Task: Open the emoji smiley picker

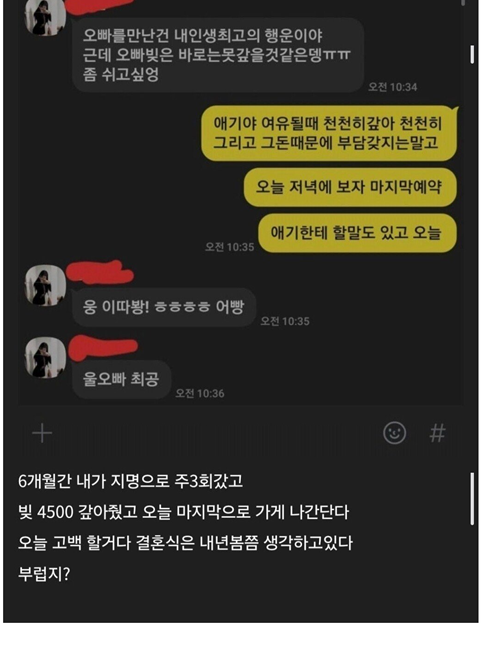Action: [394, 433]
